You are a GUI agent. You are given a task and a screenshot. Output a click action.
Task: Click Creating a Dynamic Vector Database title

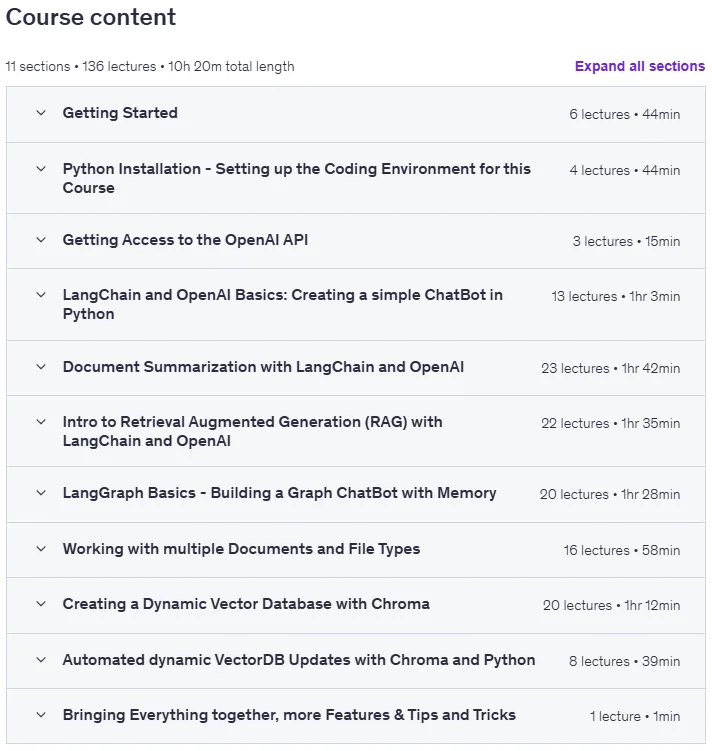[246, 604]
